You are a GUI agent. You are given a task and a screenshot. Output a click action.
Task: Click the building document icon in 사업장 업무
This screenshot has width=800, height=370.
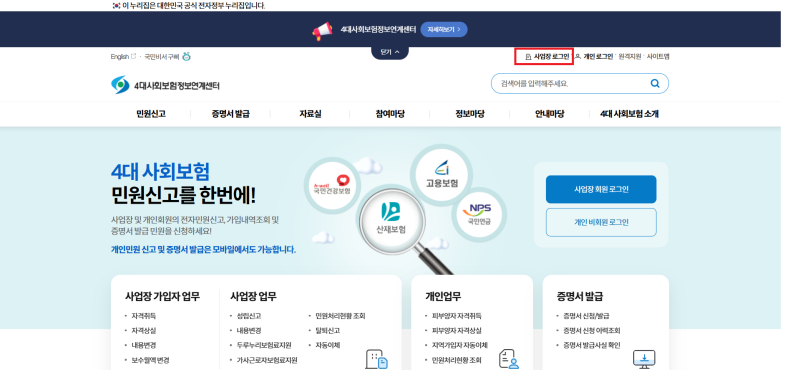[x=377, y=359]
